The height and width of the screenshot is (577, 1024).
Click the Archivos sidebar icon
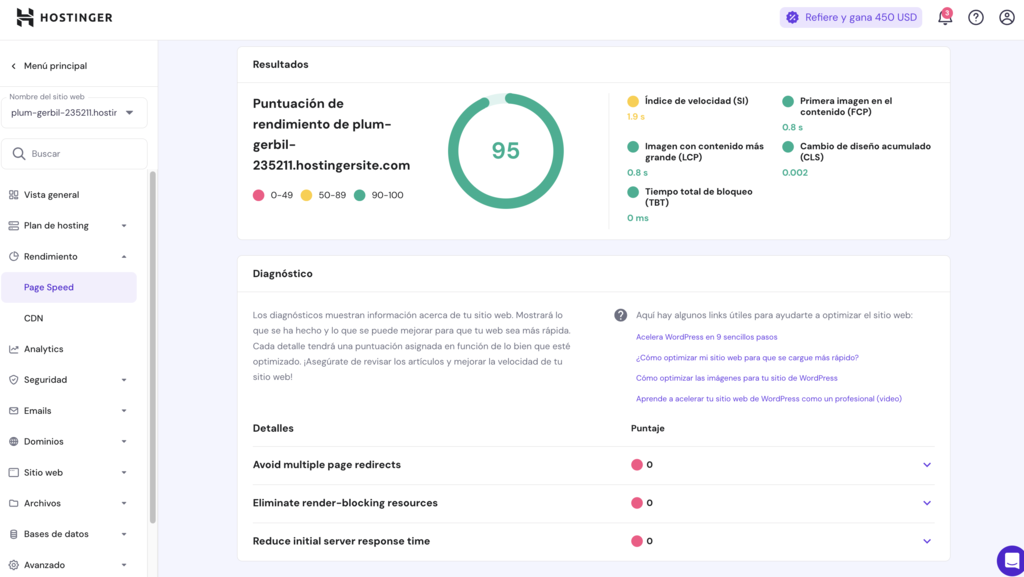[x=14, y=502]
